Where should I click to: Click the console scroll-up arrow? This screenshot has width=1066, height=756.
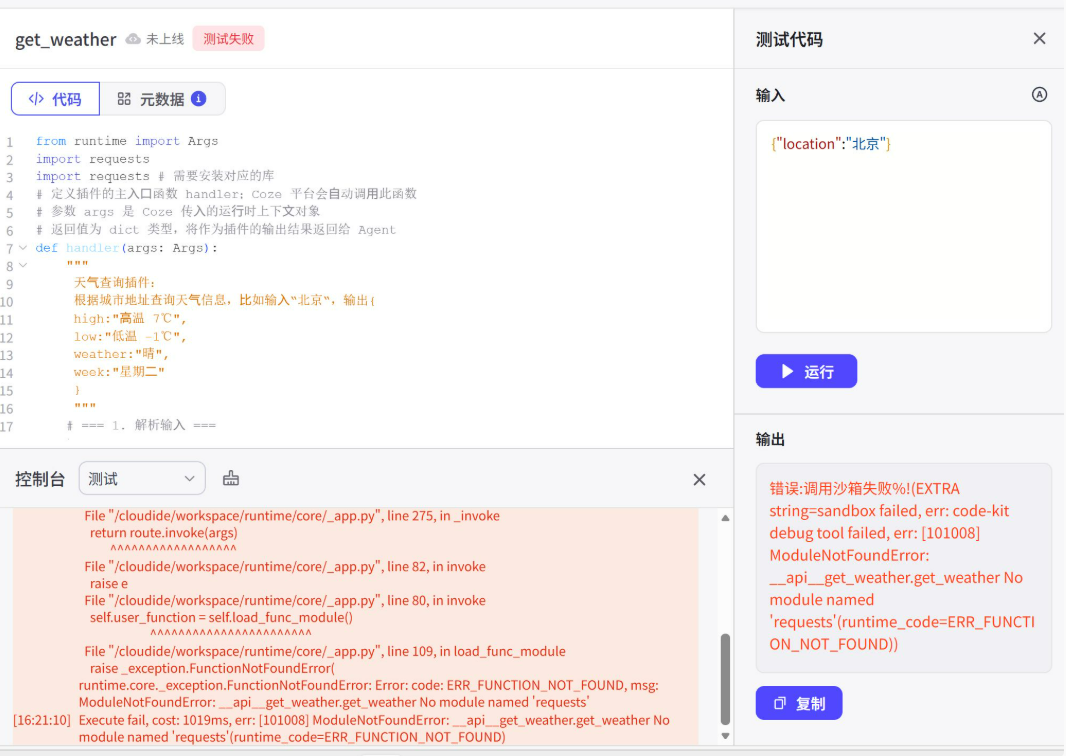pos(725,518)
